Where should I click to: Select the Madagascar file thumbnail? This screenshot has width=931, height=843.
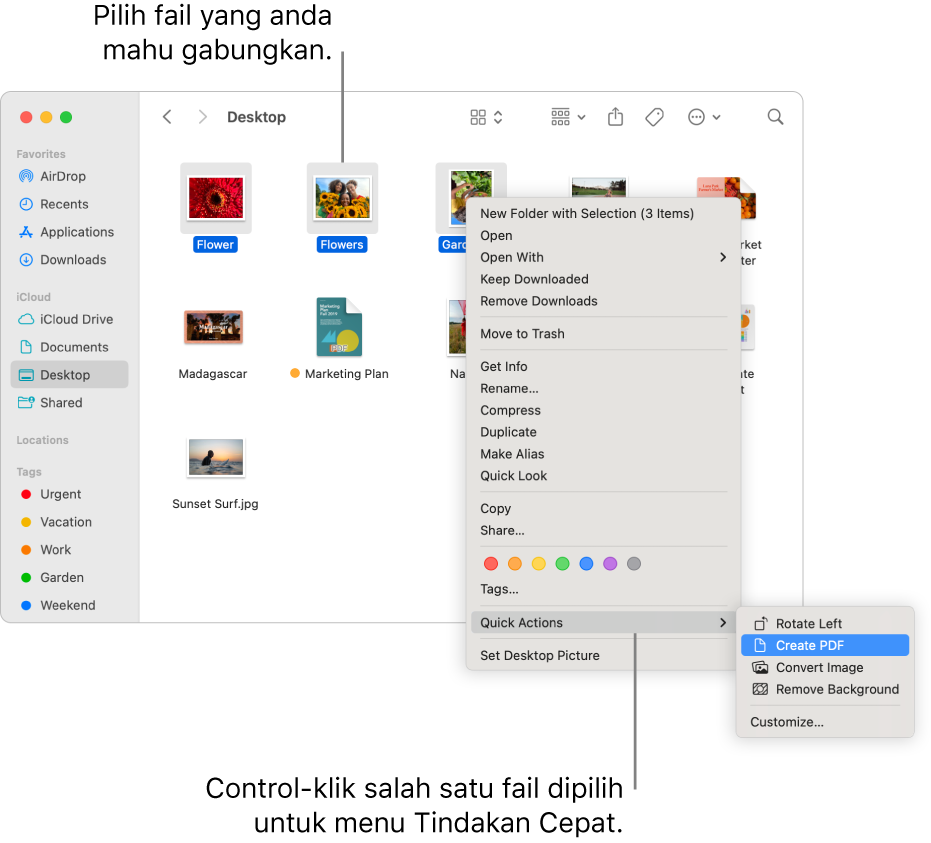click(x=213, y=327)
